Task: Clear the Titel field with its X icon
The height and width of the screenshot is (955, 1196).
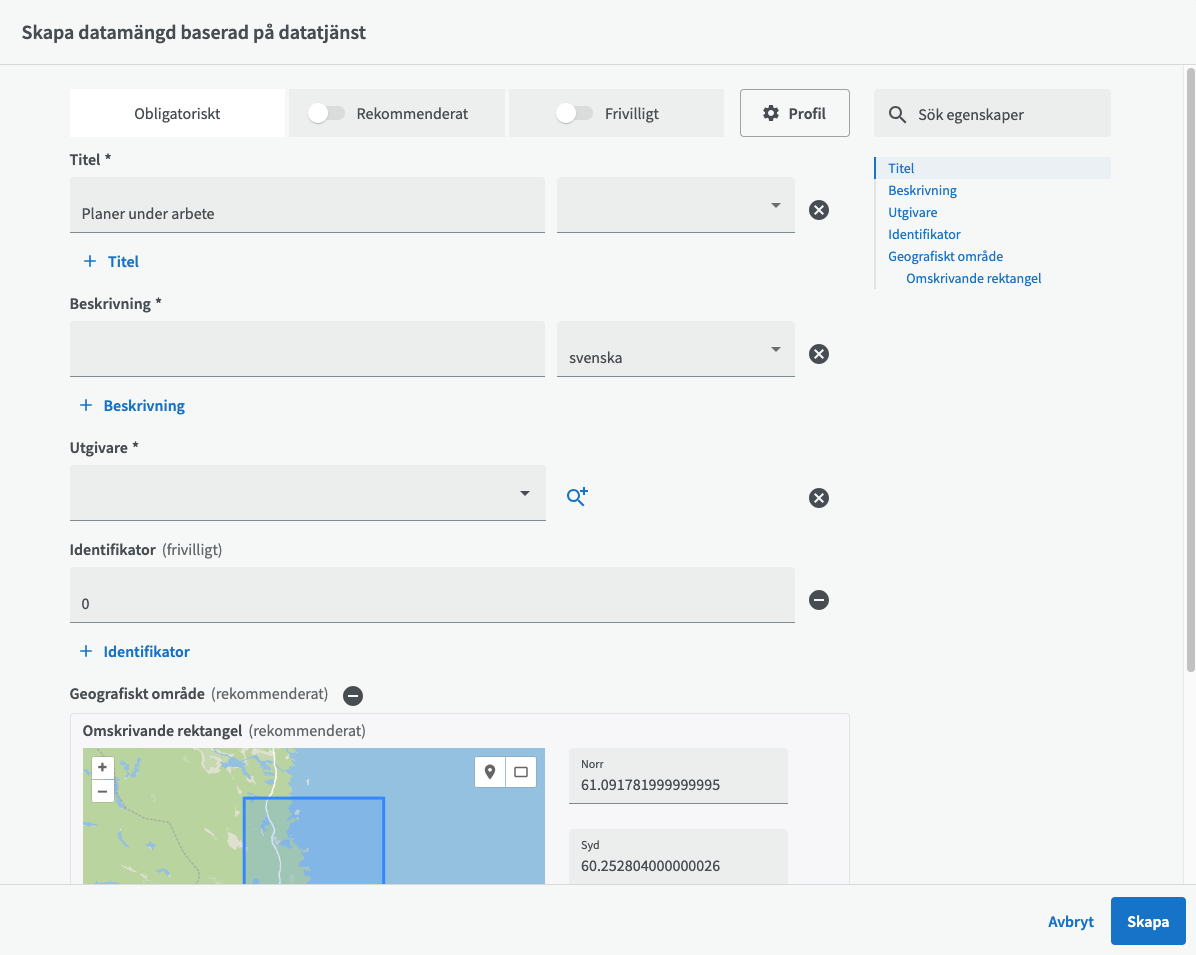Action: pyautogui.click(x=818, y=210)
